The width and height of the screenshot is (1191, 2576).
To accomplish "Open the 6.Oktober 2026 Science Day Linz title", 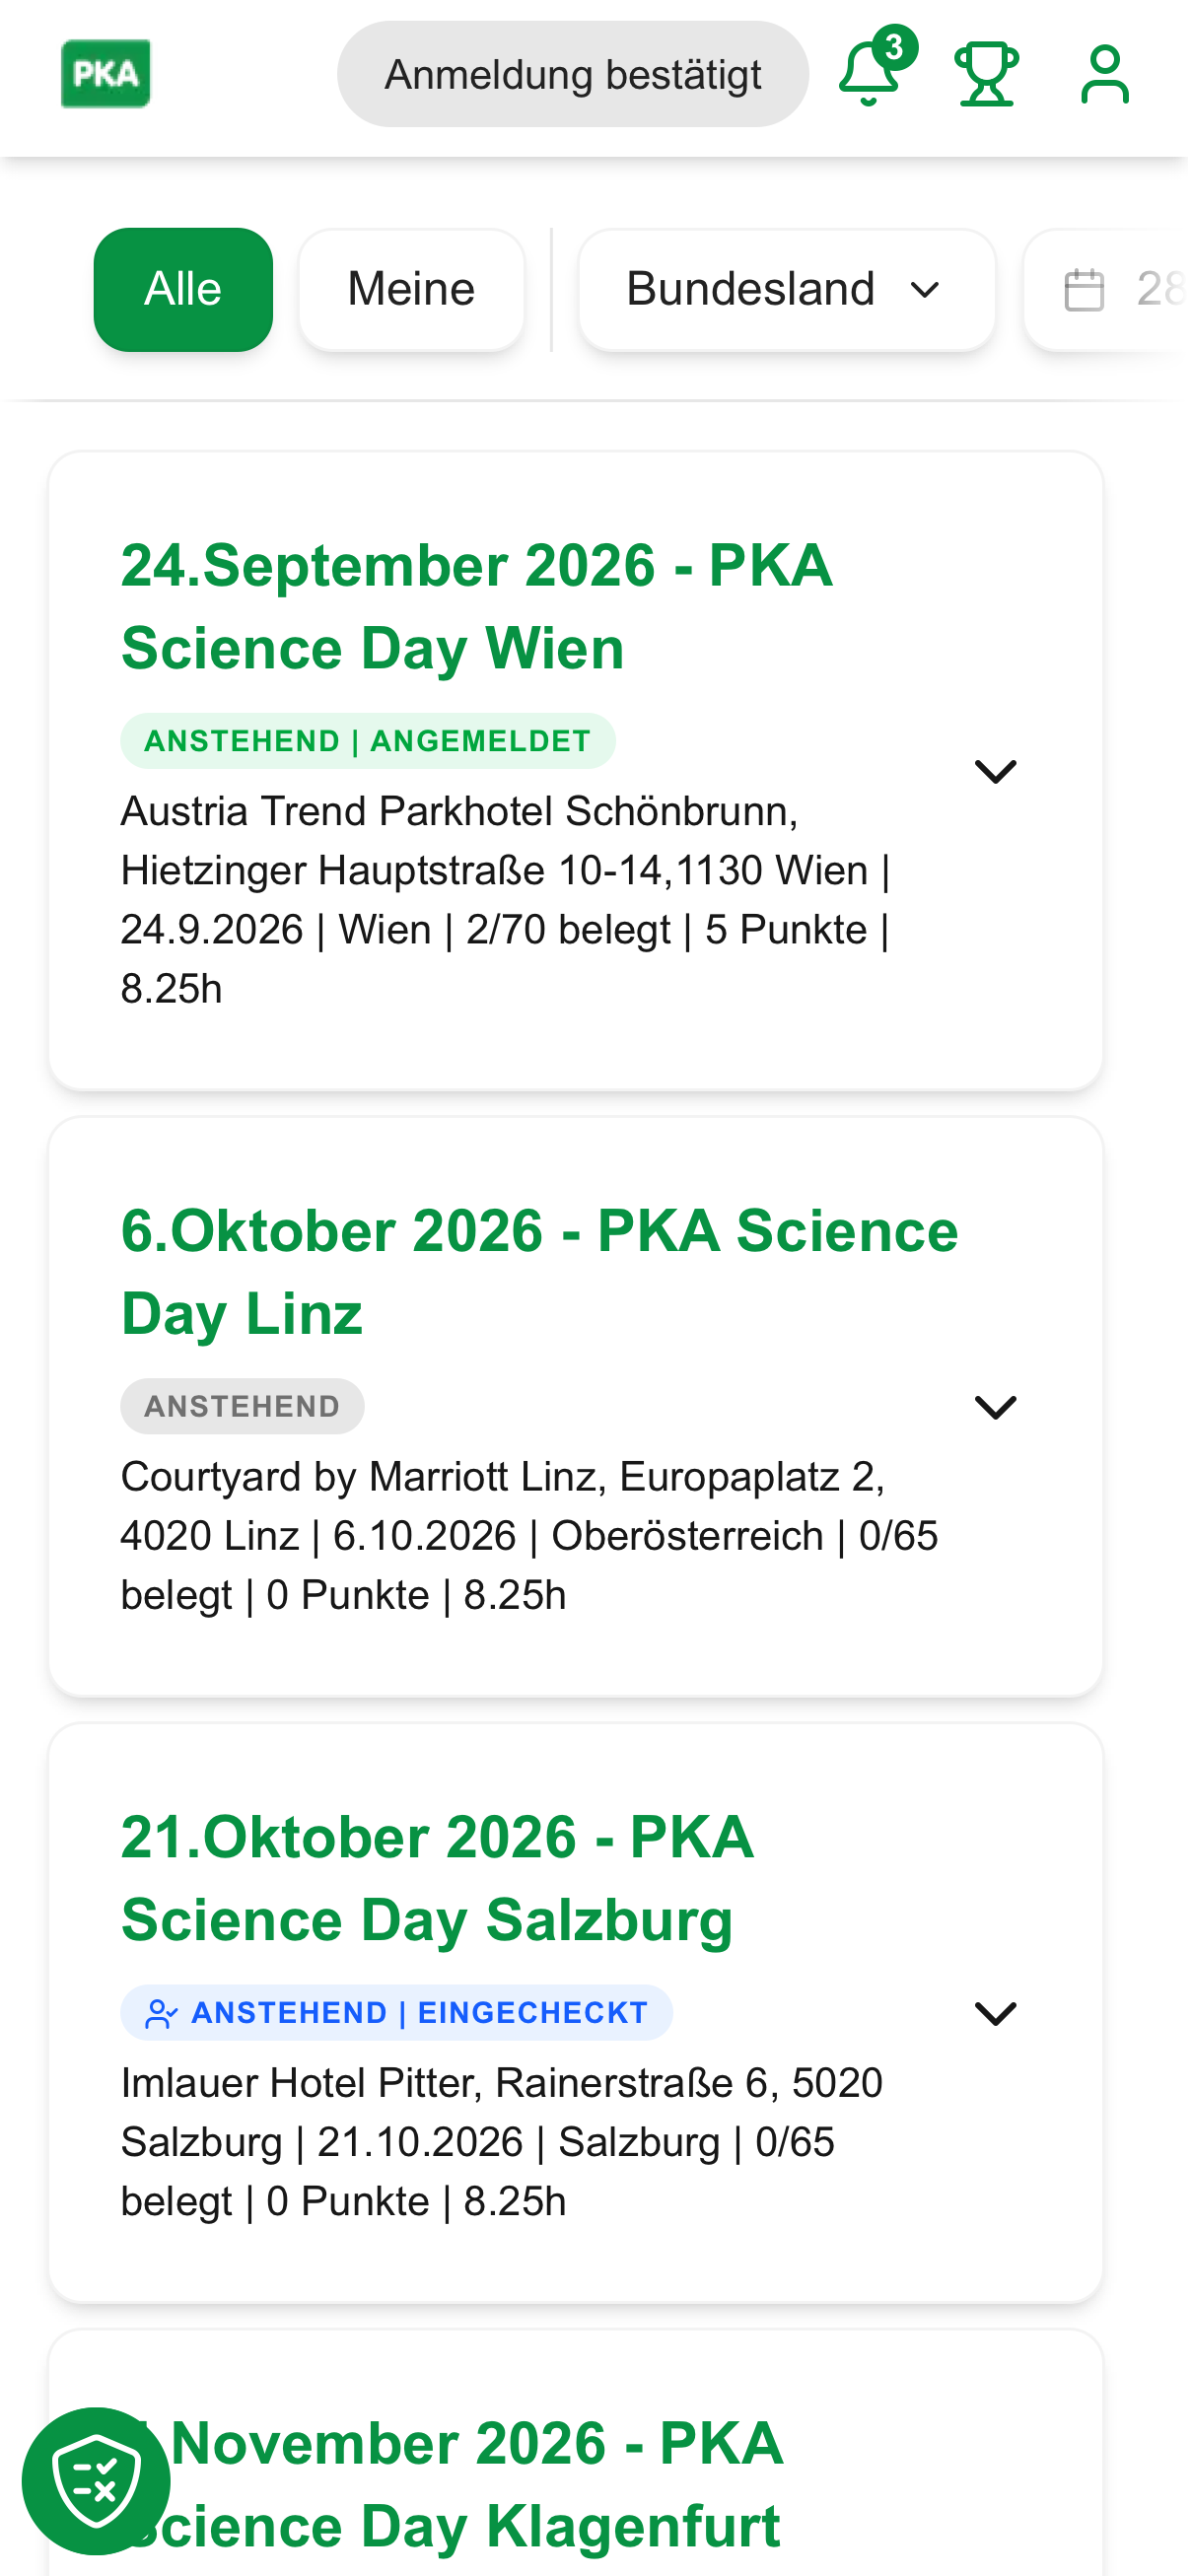I will pyautogui.click(x=541, y=1272).
